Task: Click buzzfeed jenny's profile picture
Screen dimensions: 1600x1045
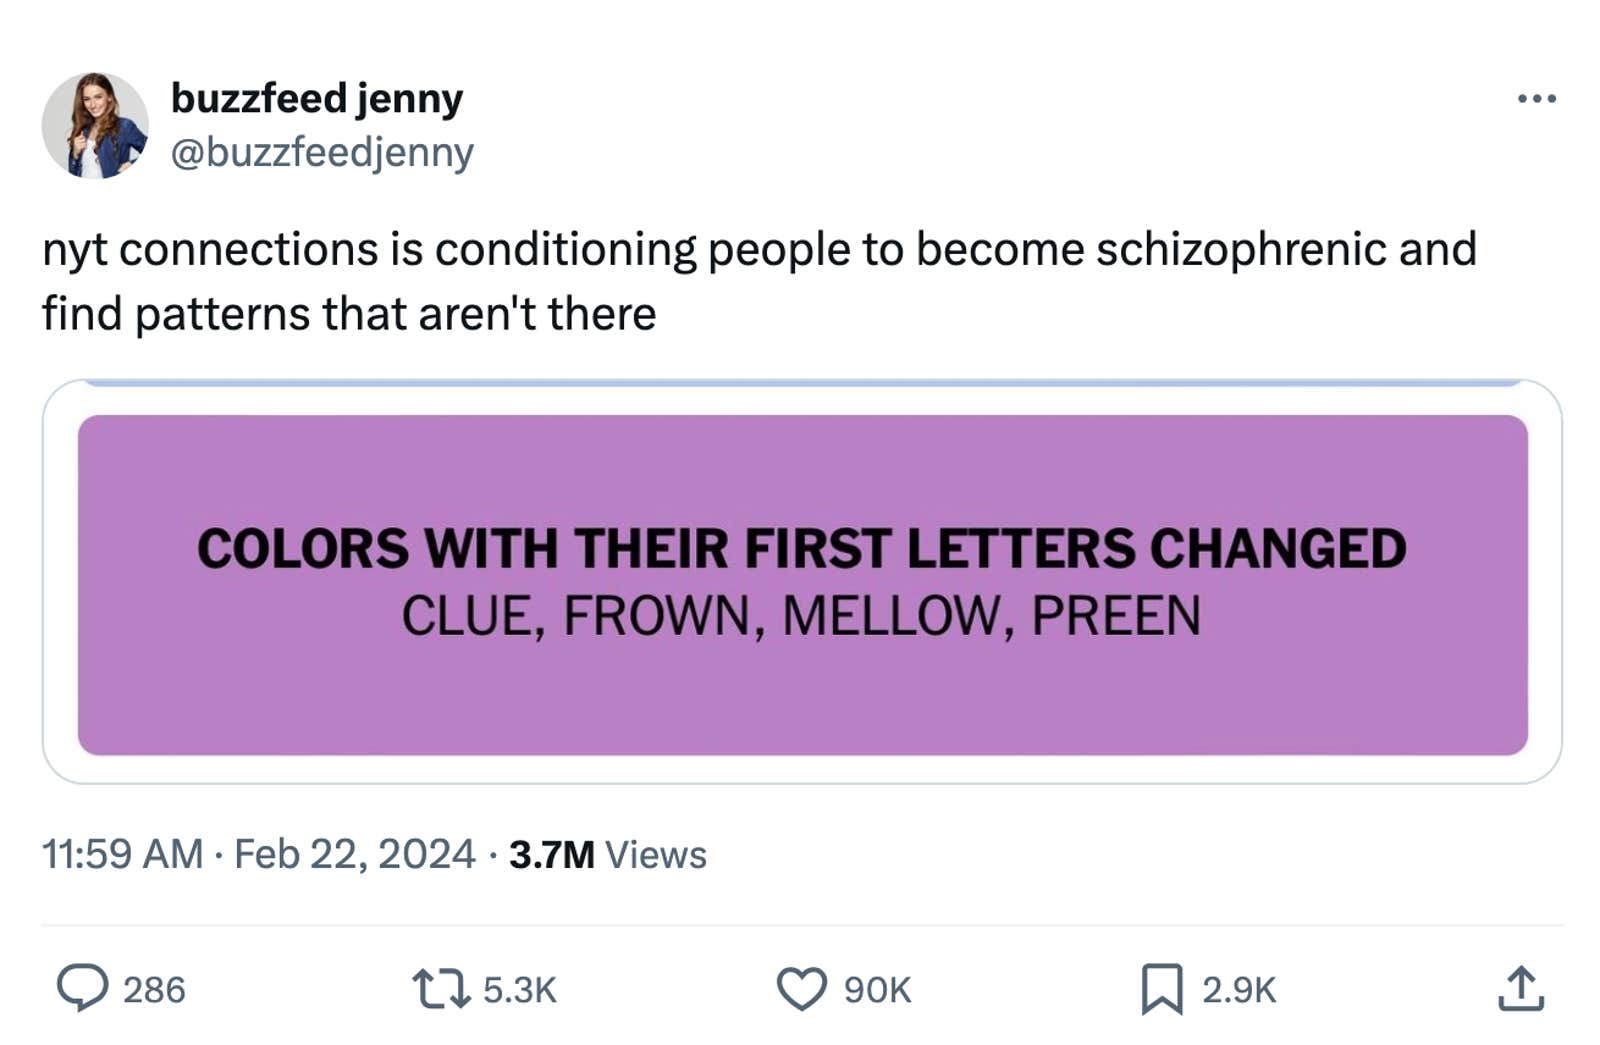Action: pos(97,125)
